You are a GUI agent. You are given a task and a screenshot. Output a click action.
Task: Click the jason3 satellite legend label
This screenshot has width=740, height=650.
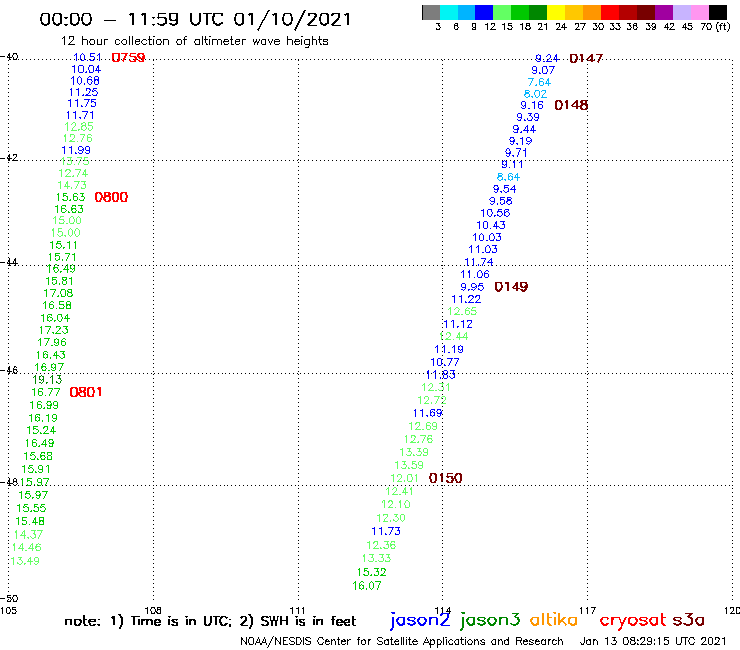tap(490, 620)
